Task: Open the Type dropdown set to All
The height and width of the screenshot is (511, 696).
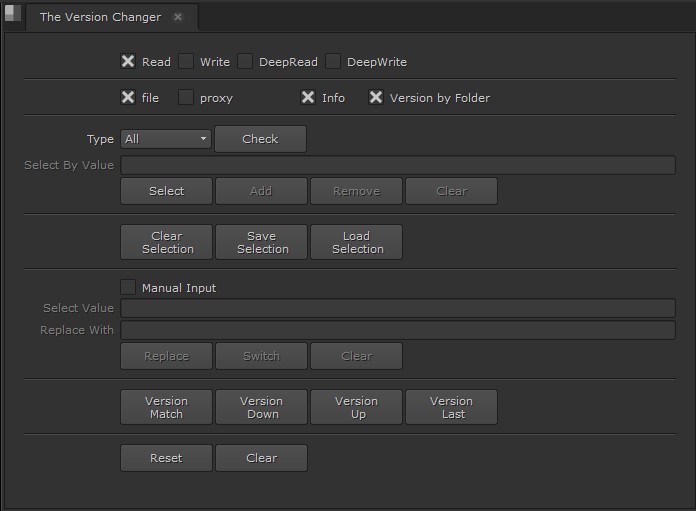Action: click(x=165, y=139)
